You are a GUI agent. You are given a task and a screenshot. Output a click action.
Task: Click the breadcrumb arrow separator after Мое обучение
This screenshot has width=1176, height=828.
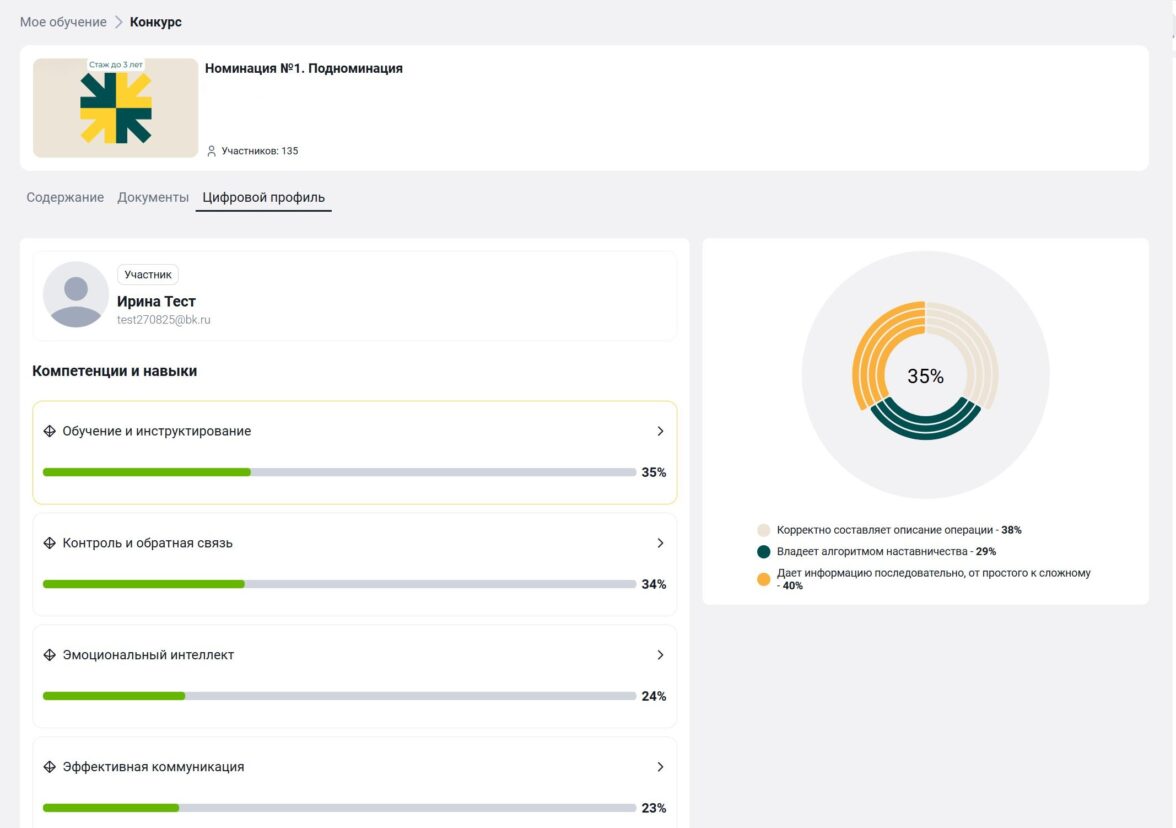coord(118,22)
